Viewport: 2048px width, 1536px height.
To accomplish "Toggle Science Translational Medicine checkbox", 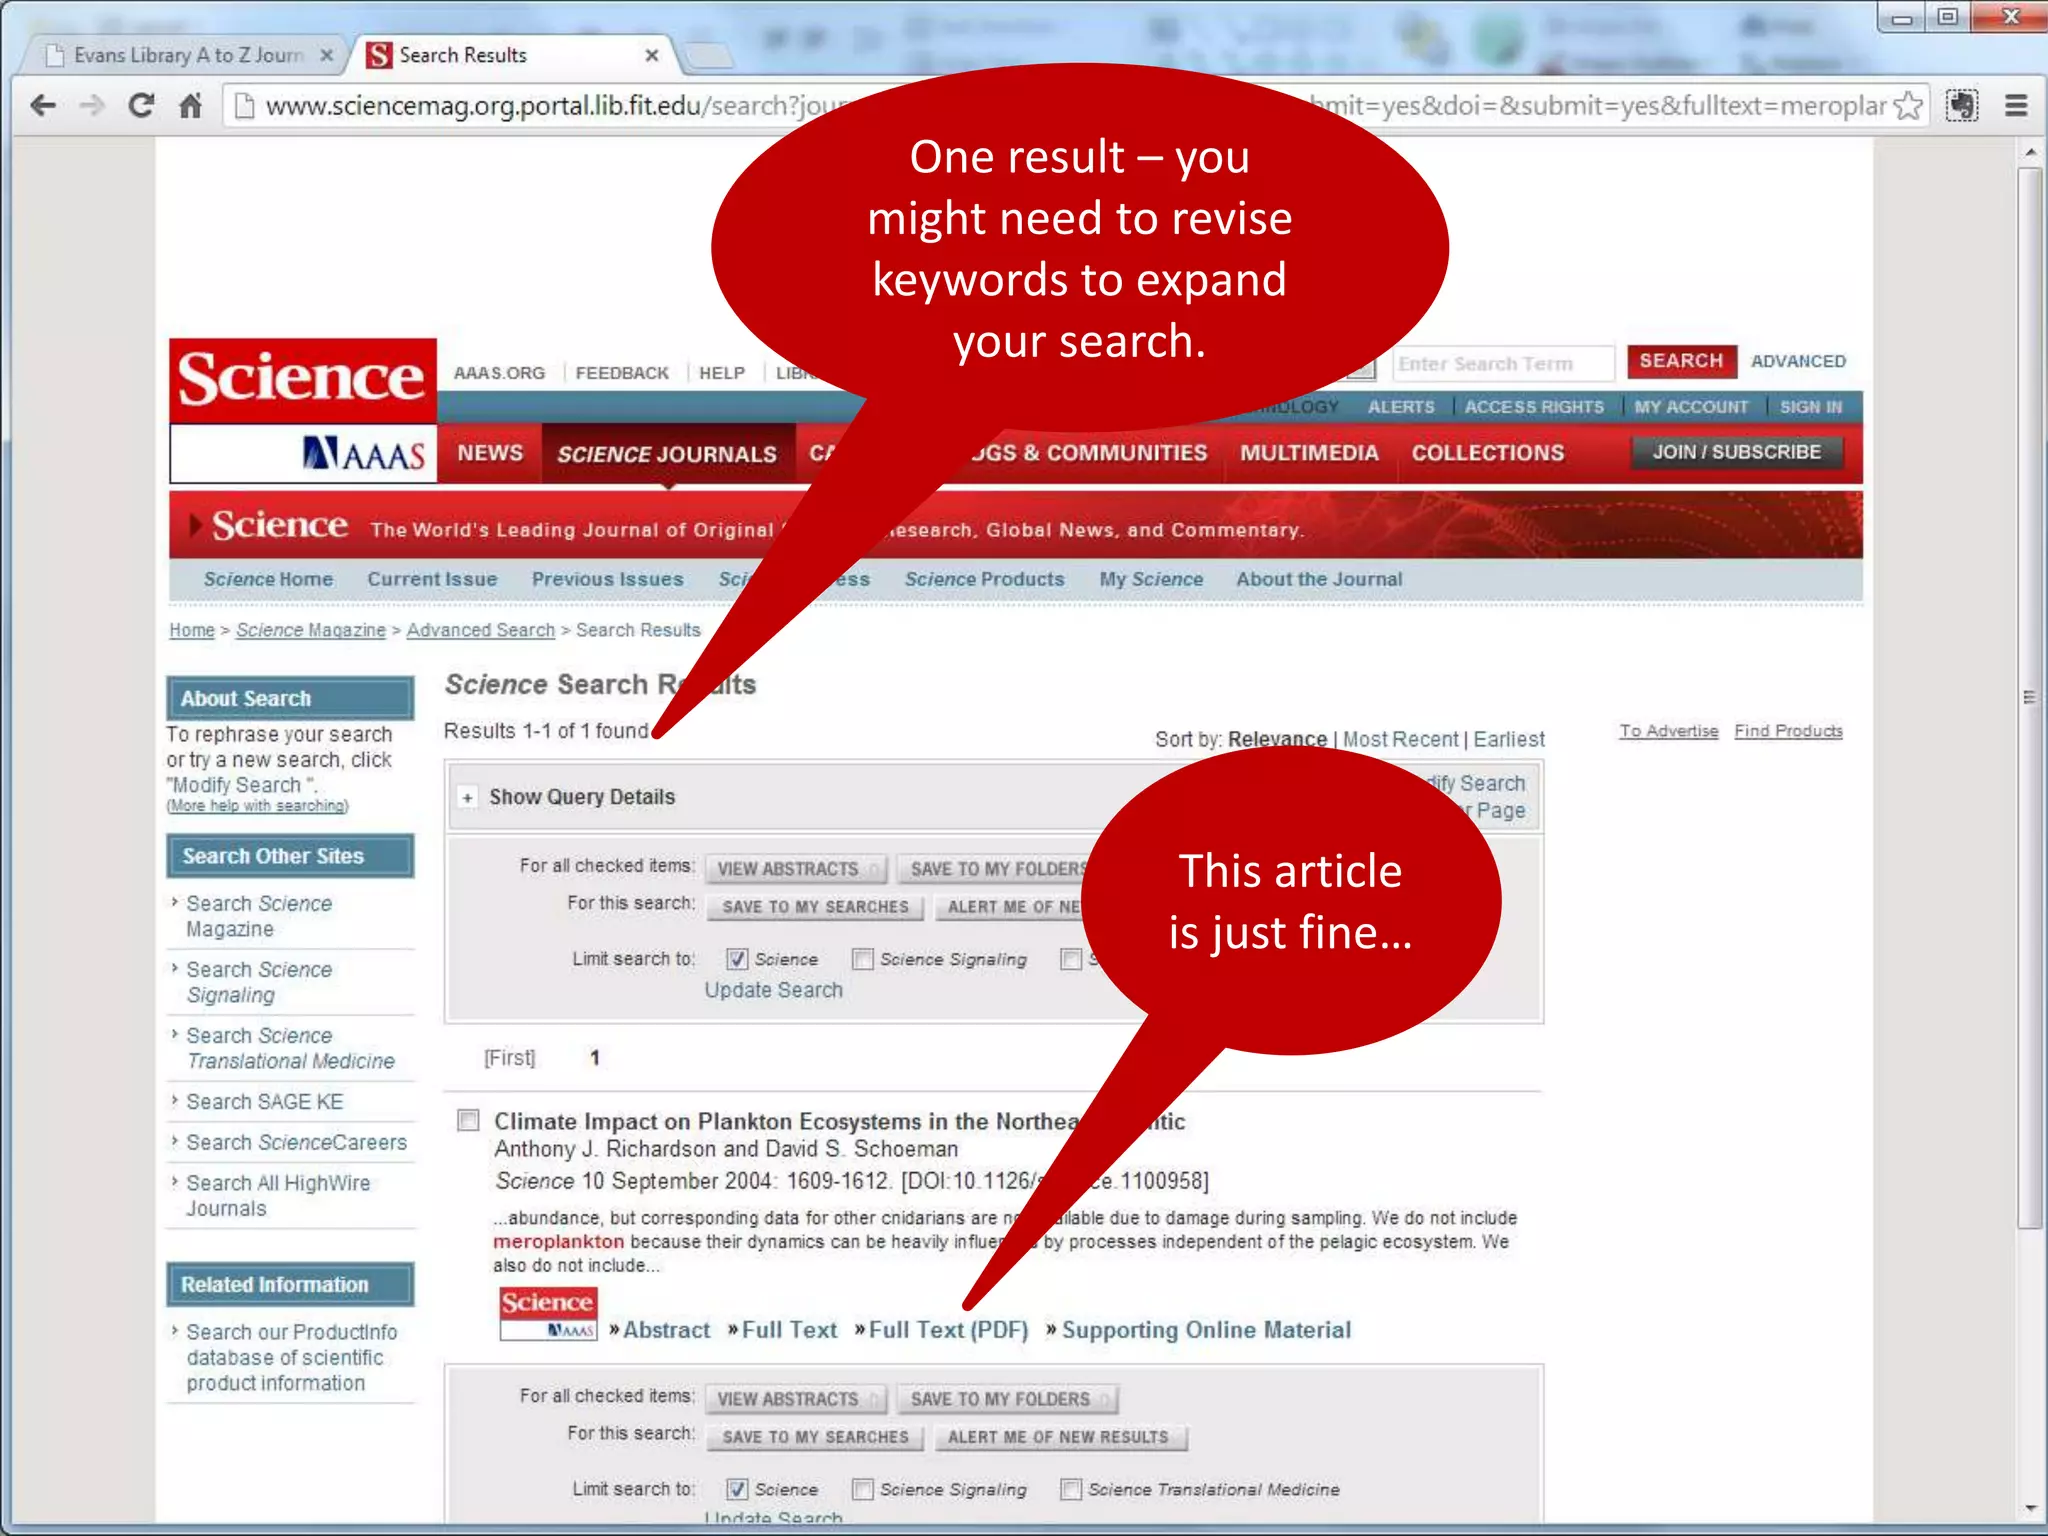I will point(1071,1489).
